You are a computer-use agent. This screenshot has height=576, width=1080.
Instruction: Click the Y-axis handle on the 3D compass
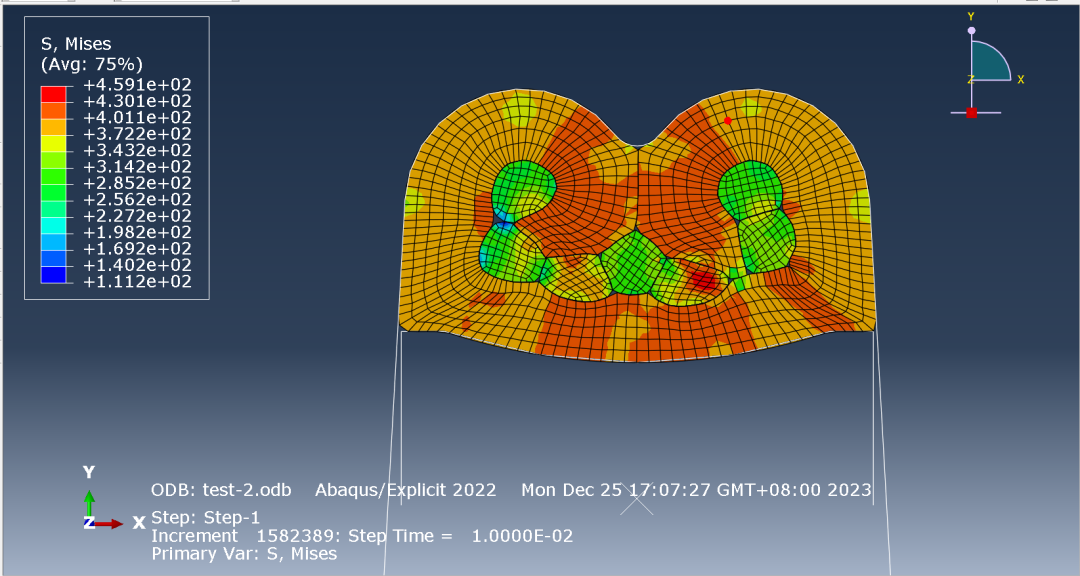point(971,30)
